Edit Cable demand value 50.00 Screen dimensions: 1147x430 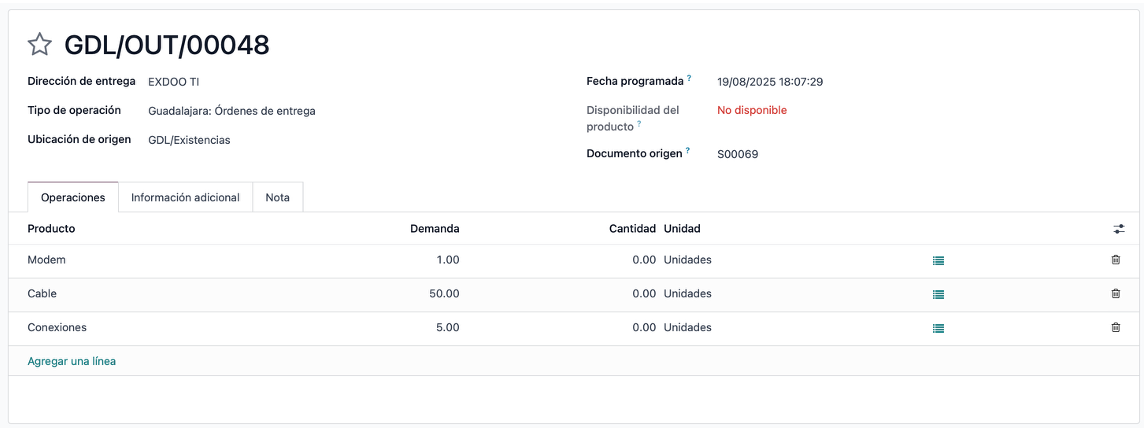[x=444, y=293]
